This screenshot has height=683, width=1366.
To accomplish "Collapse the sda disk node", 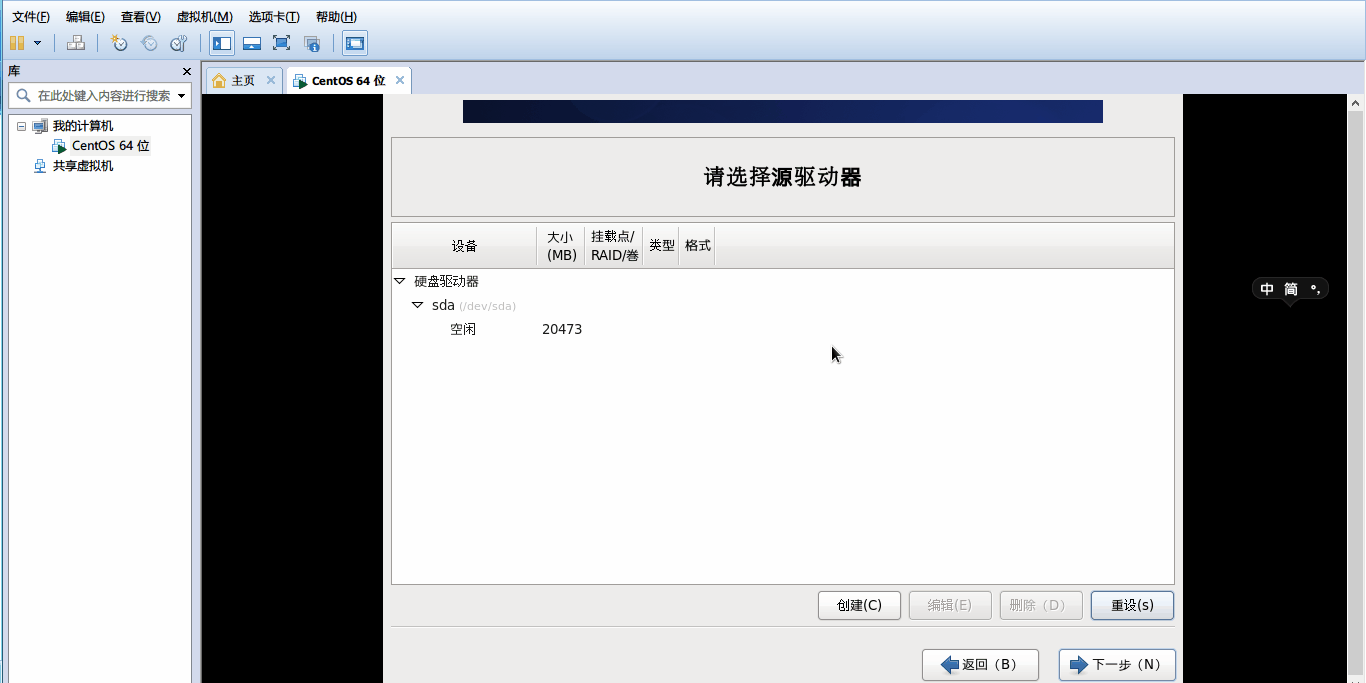I will 418,305.
